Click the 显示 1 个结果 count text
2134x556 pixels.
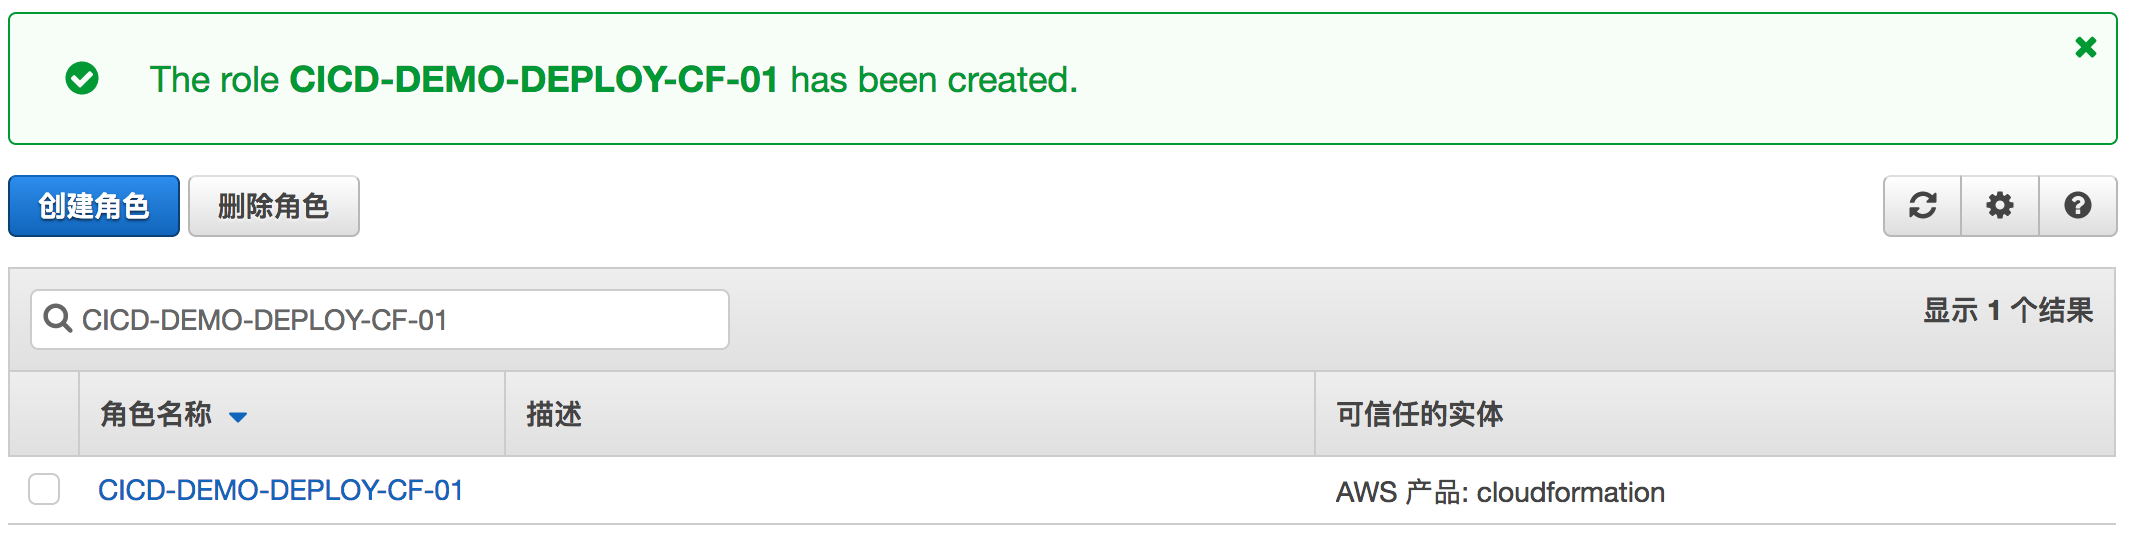coord(2007,311)
